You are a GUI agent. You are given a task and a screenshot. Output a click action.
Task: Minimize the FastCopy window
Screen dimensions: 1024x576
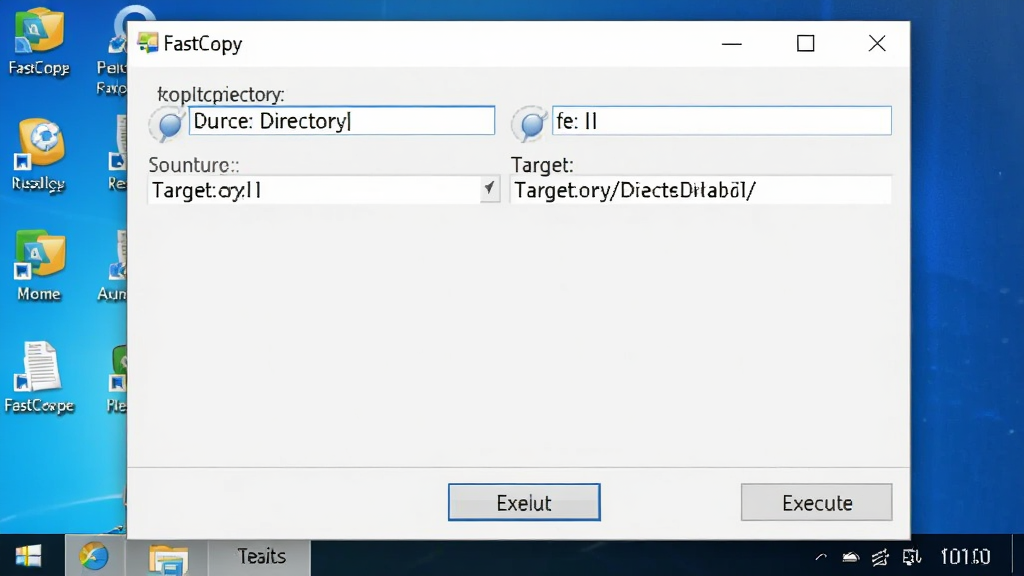(731, 44)
